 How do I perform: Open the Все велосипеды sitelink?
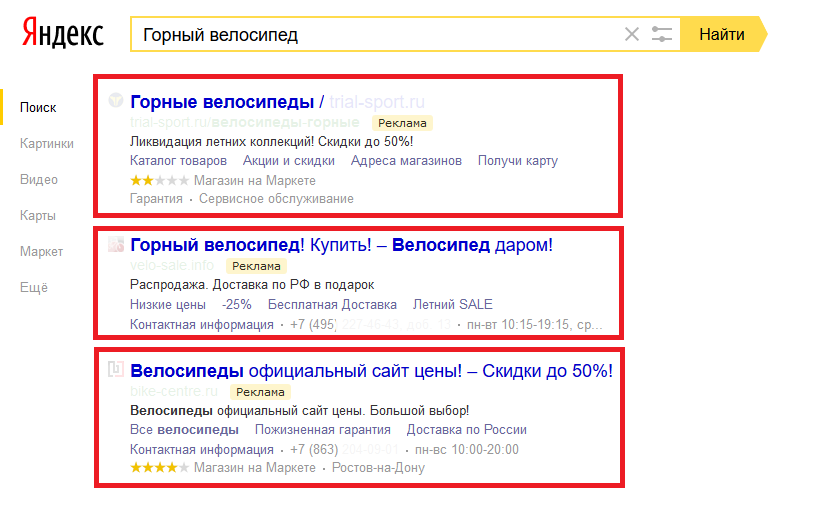click(184, 430)
